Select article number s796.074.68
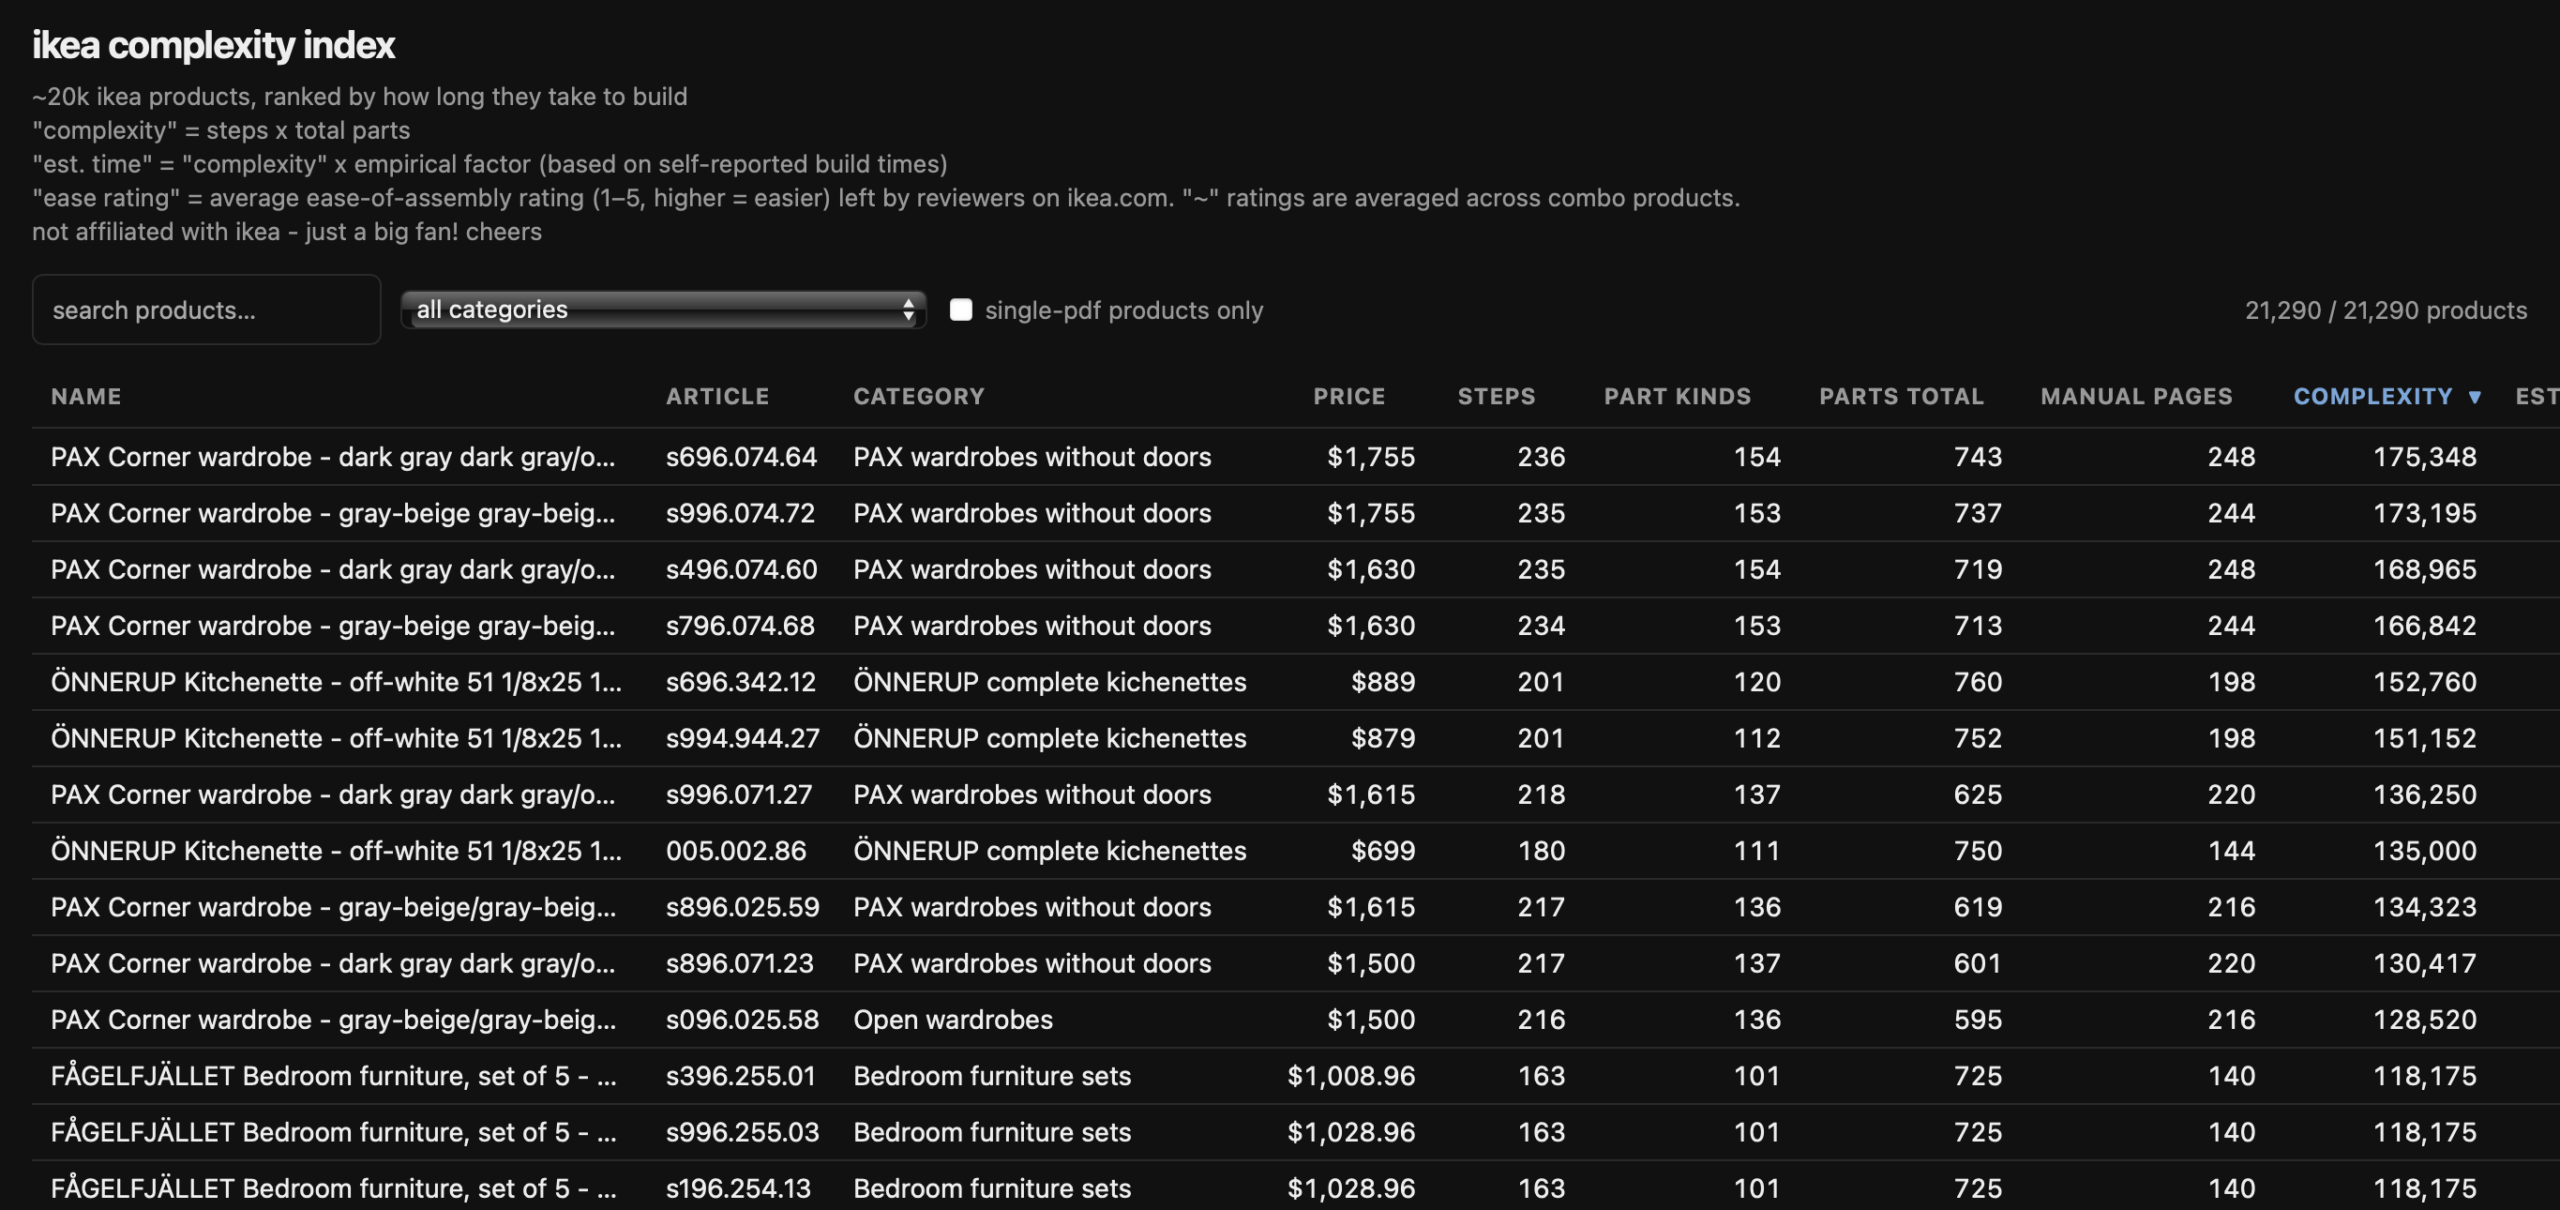The height and width of the screenshot is (1210, 2560). [740, 626]
